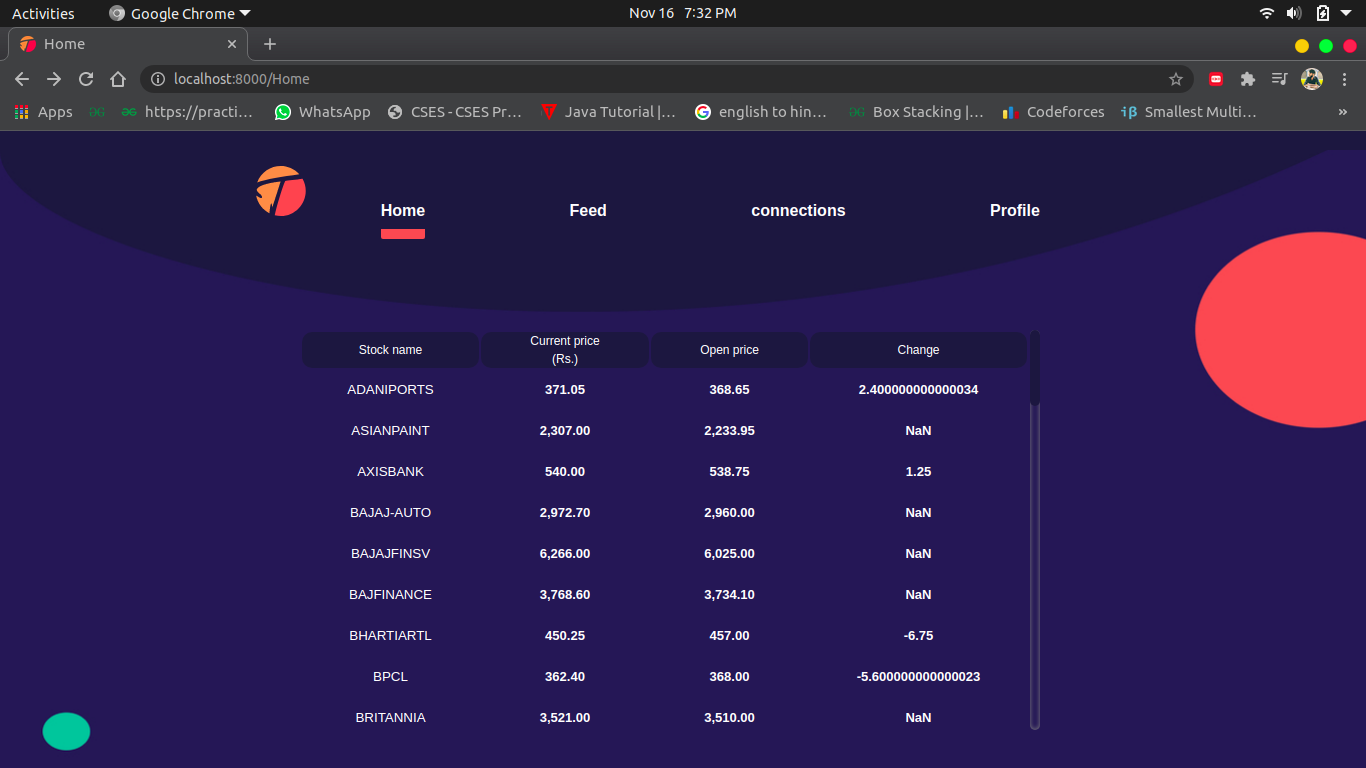Screen dimensions: 1366x768
Task: Select the BHARTIARTL stock name
Action: pyautogui.click(x=390, y=635)
